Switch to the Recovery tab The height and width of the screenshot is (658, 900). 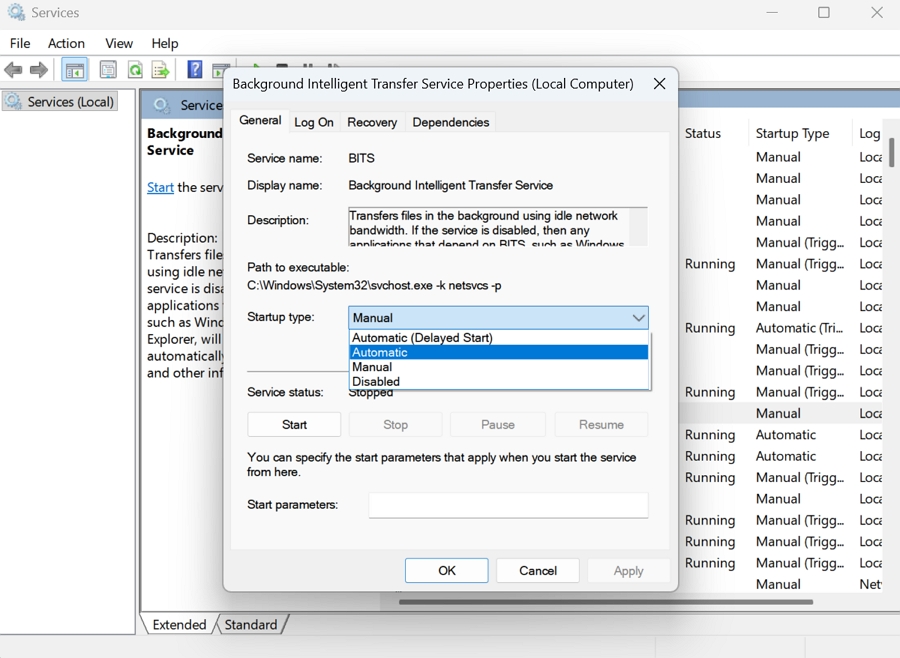pyautogui.click(x=372, y=122)
